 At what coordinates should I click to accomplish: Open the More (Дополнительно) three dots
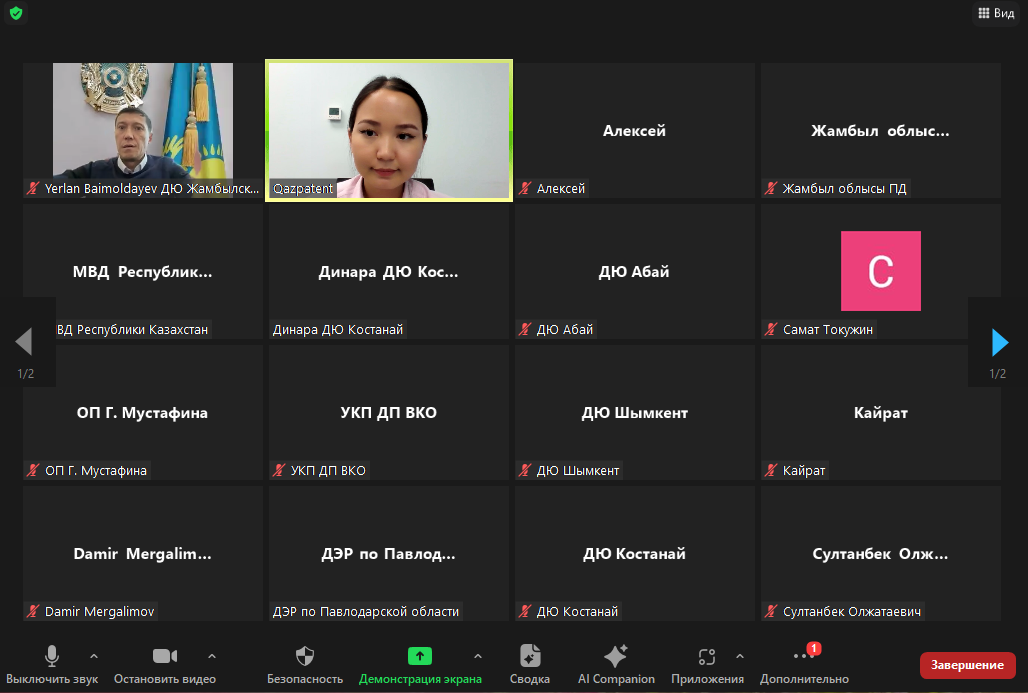click(804, 657)
